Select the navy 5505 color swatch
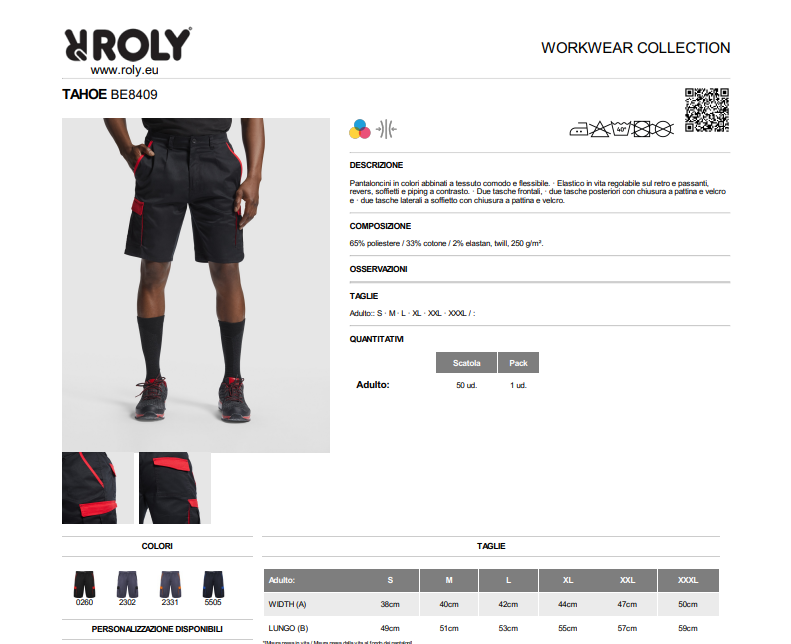Image resolution: width=791 pixels, height=644 pixels. [213, 588]
